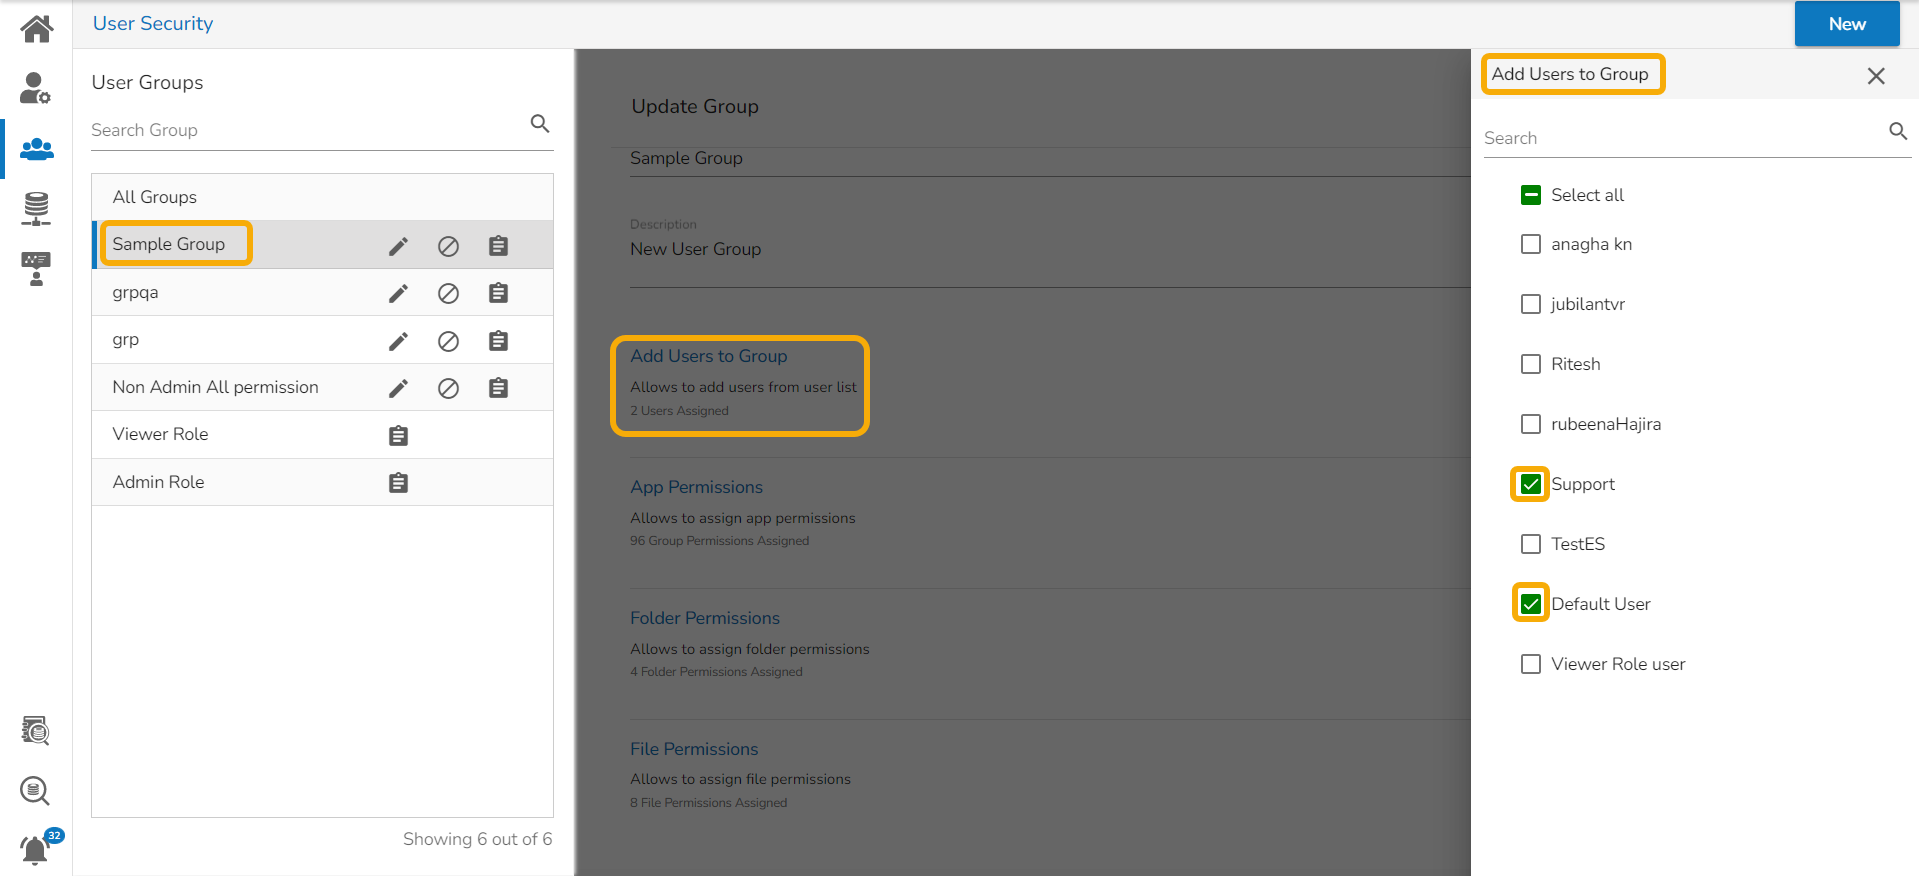Block the Sample Group using ban icon
Screen dimensions: 1919x876
[x=448, y=246]
